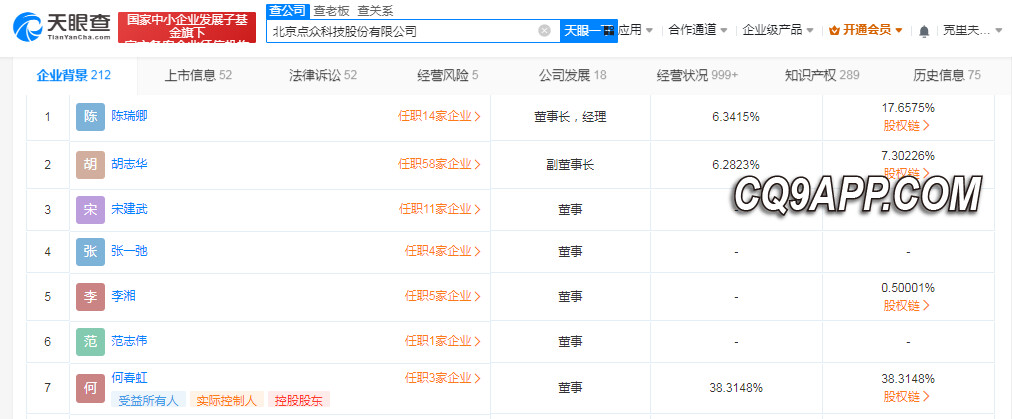Open 李湘 avatar tile
Viewport: 1012px width, 419px height.
pyautogui.click(x=90, y=297)
